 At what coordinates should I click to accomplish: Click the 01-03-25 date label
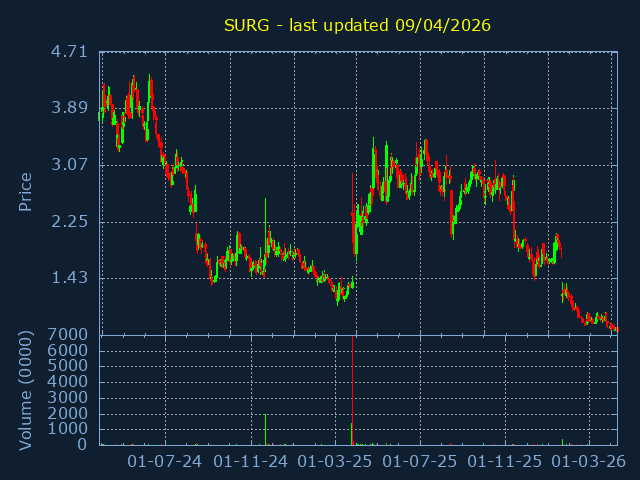335,461
